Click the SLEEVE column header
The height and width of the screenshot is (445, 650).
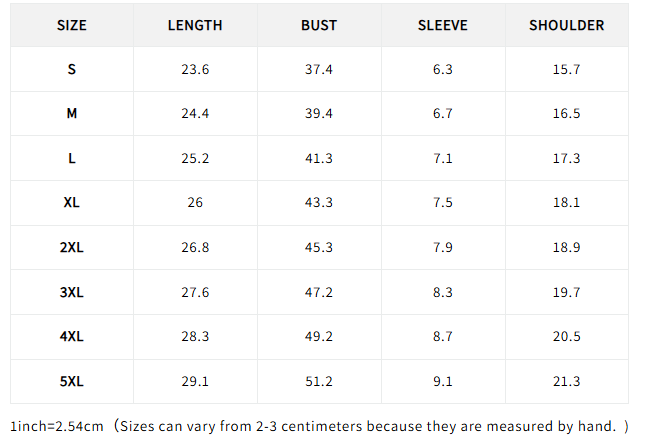(443, 26)
